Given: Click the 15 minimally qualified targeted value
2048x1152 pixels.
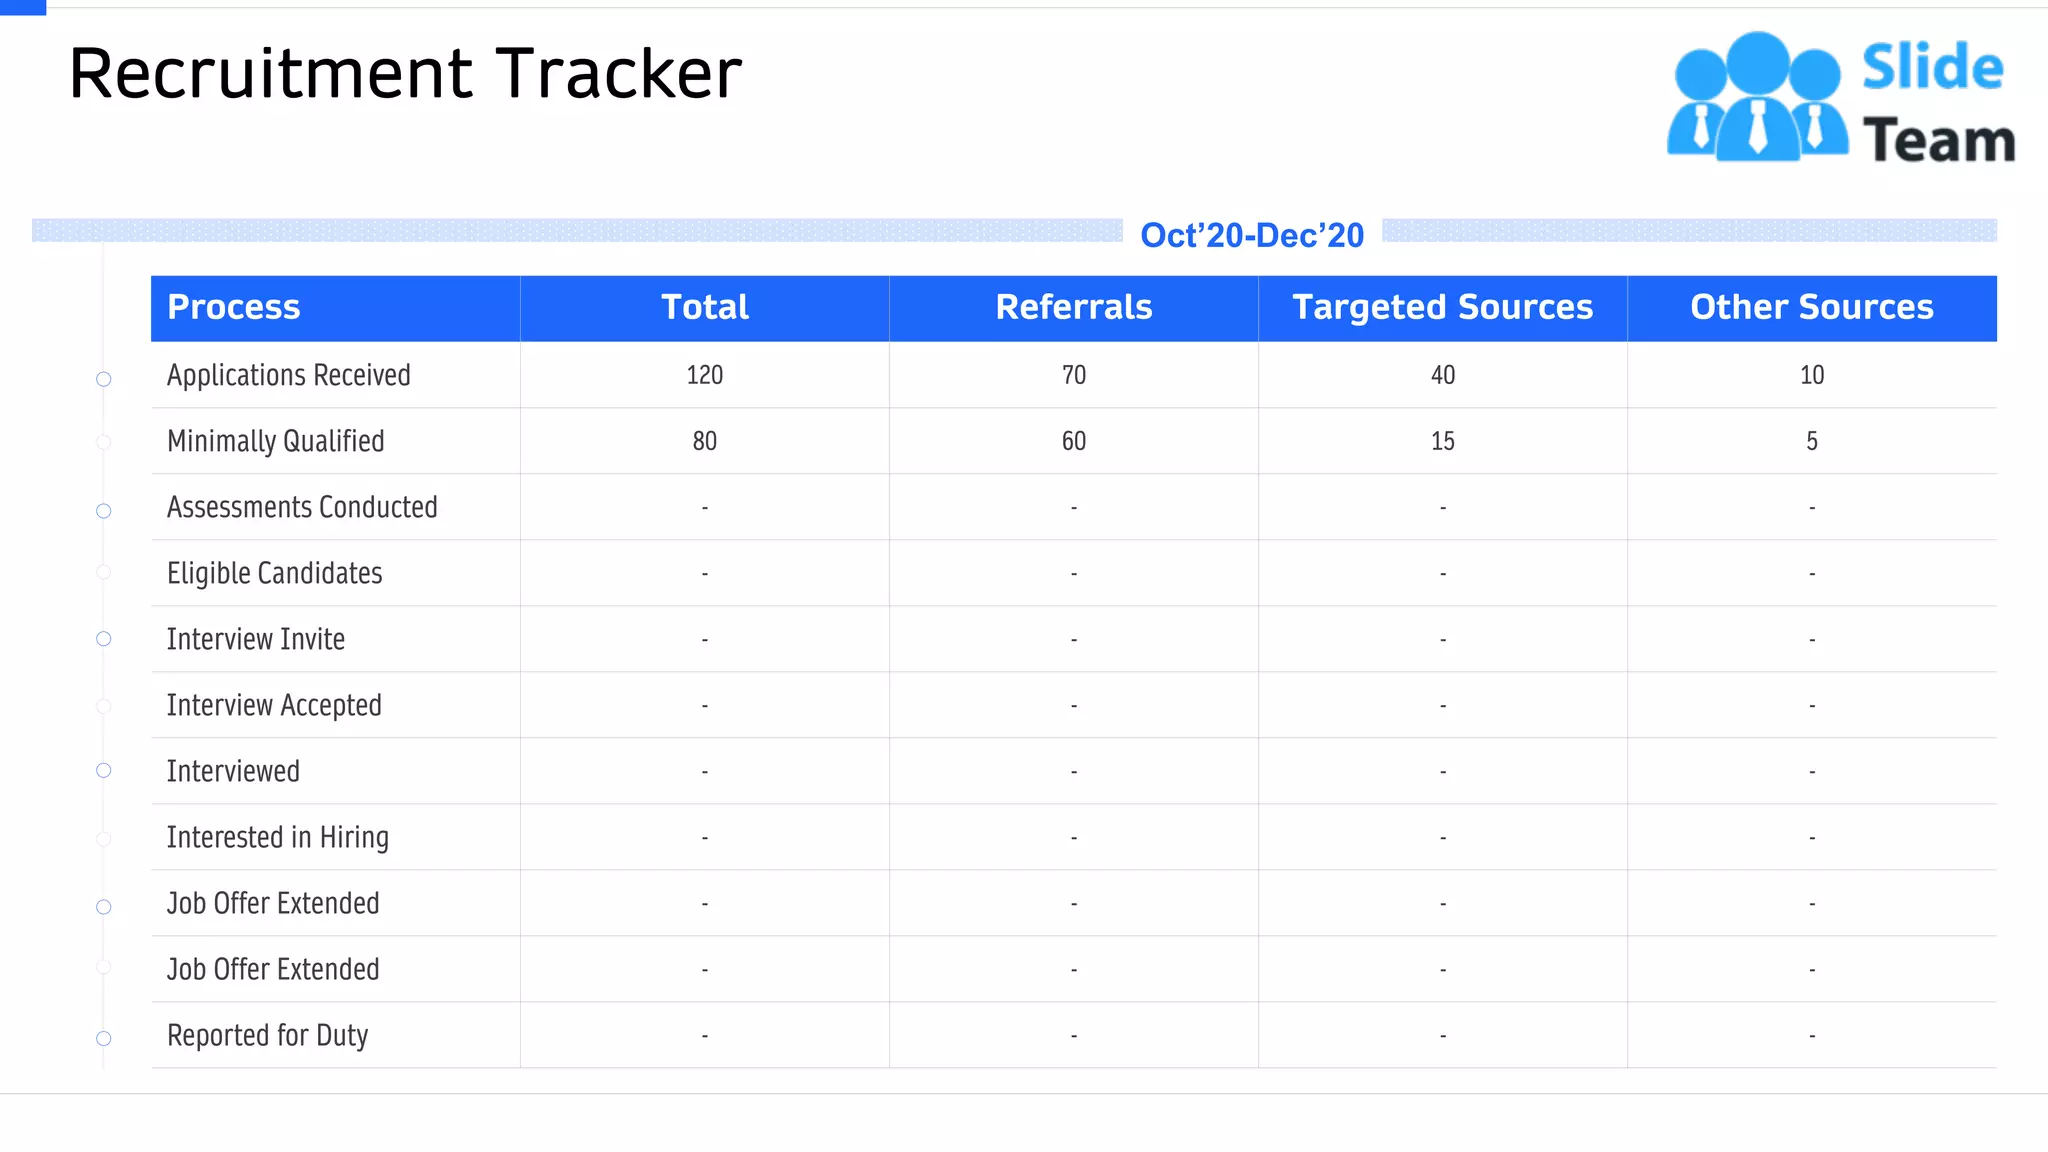Looking at the screenshot, I should click(x=1443, y=441).
